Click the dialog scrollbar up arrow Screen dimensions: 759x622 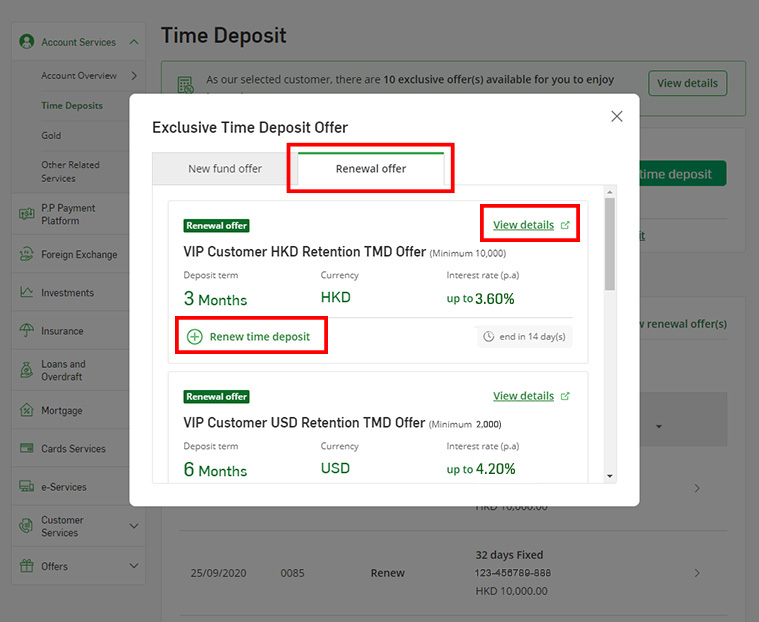click(x=610, y=192)
